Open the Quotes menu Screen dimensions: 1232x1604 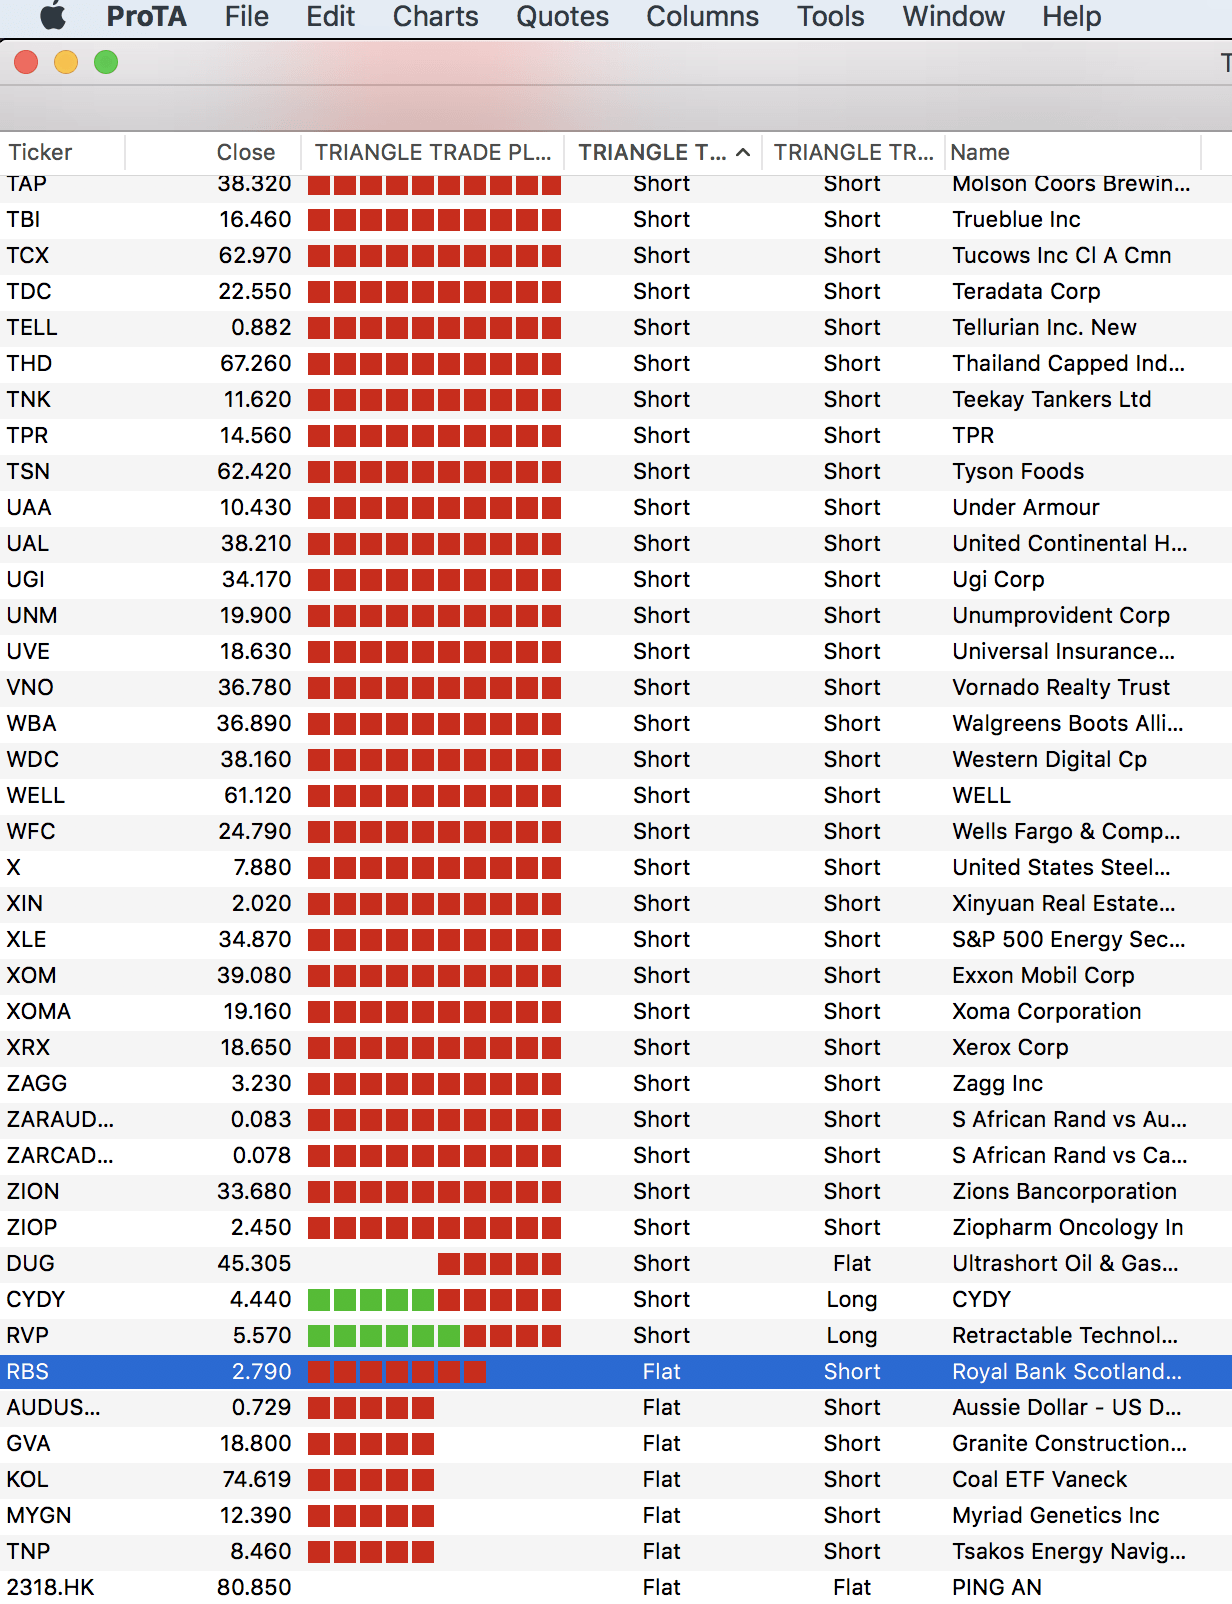[562, 16]
